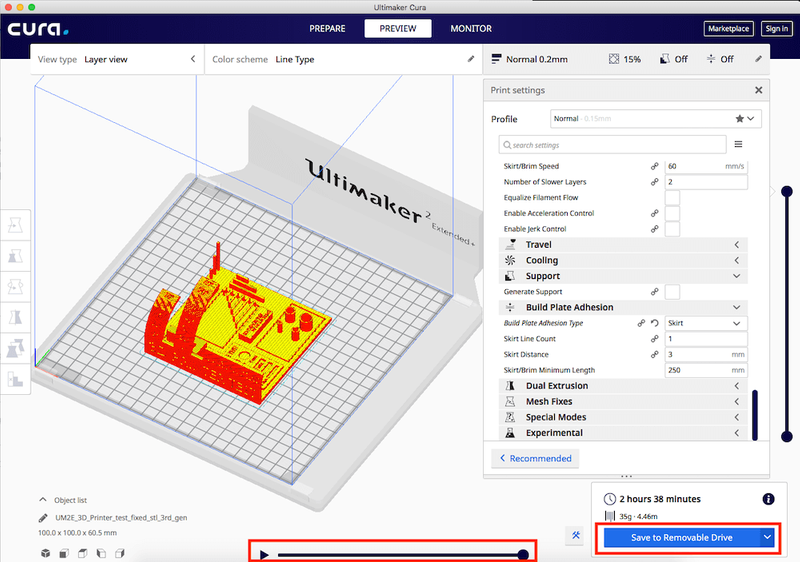Switch to the MONITOR tab
The width and height of the screenshot is (800, 562).
[470, 29]
